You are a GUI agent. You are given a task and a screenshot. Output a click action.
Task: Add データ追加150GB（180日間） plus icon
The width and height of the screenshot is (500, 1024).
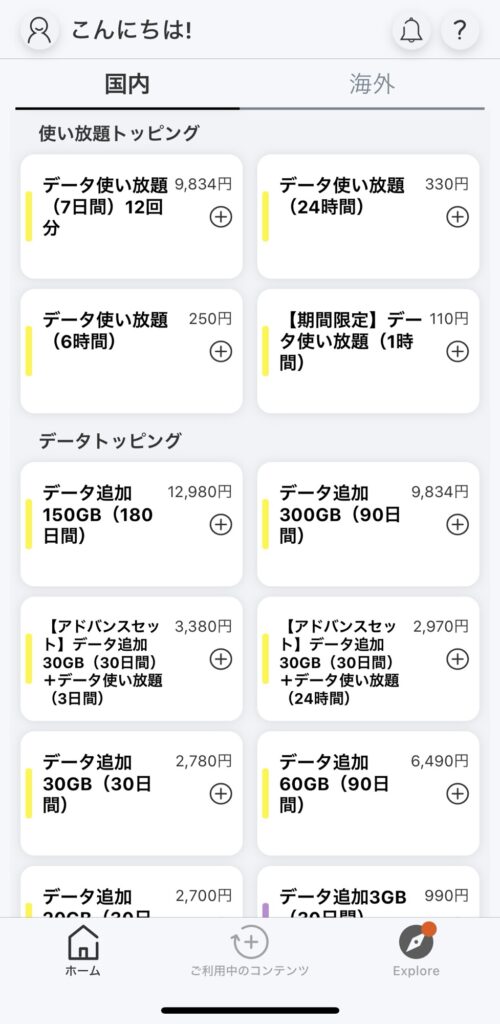pos(221,524)
